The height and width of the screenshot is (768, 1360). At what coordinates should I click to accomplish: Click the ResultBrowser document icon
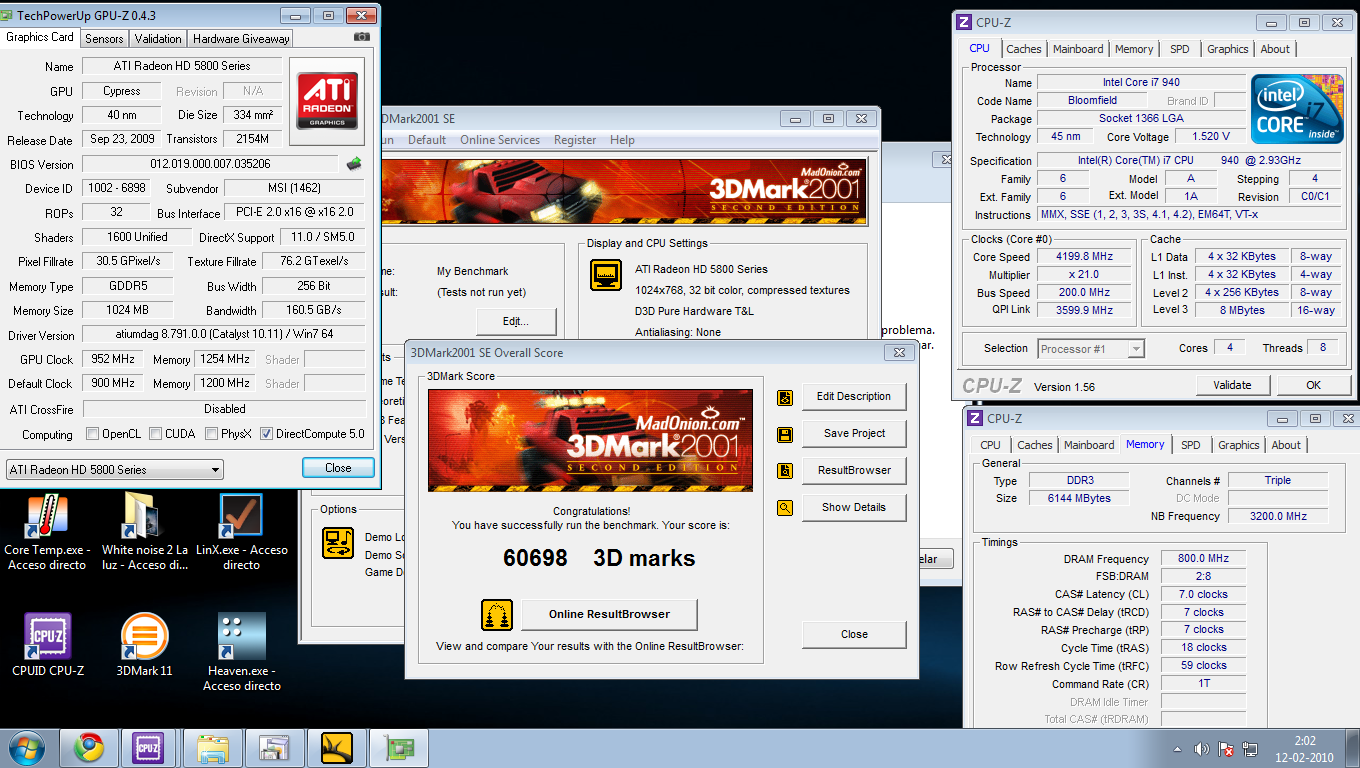point(785,471)
